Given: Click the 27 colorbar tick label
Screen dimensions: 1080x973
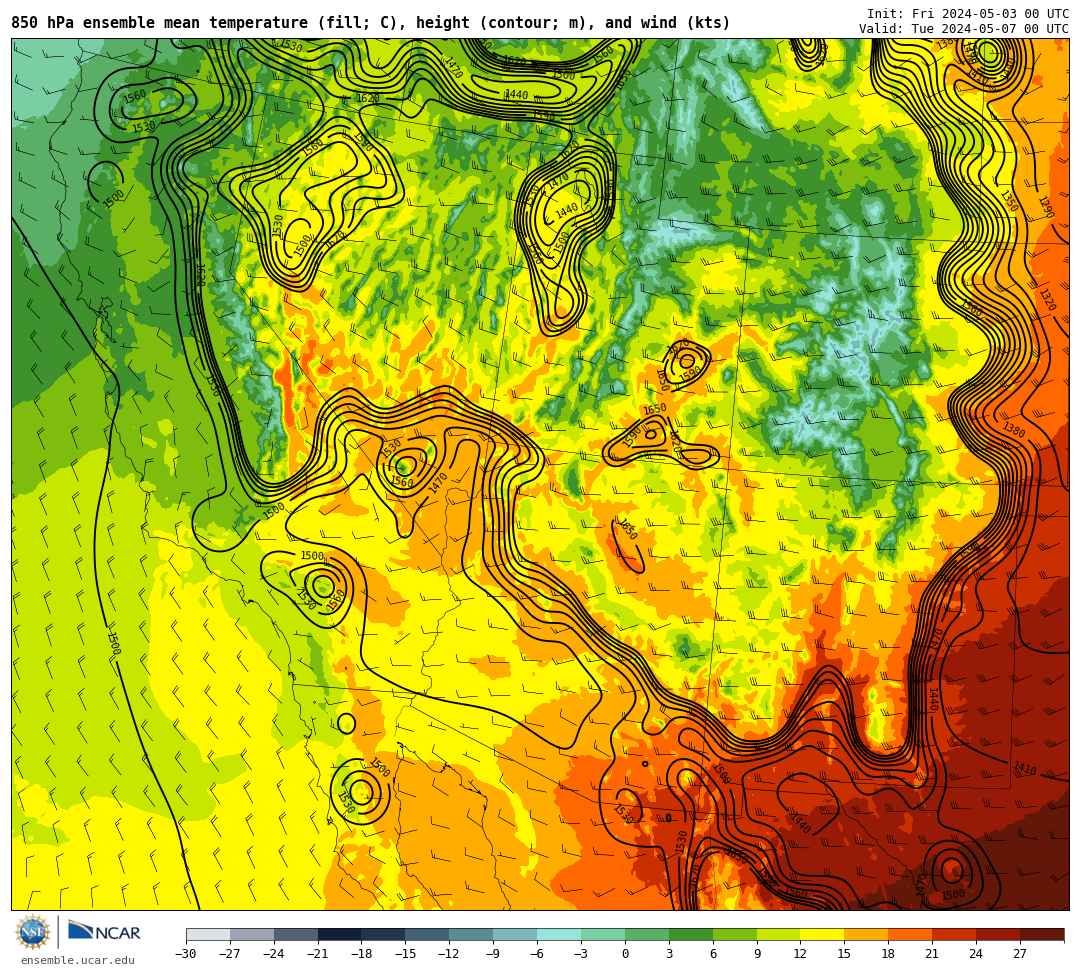Looking at the screenshot, I should (x=1020, y=954).
